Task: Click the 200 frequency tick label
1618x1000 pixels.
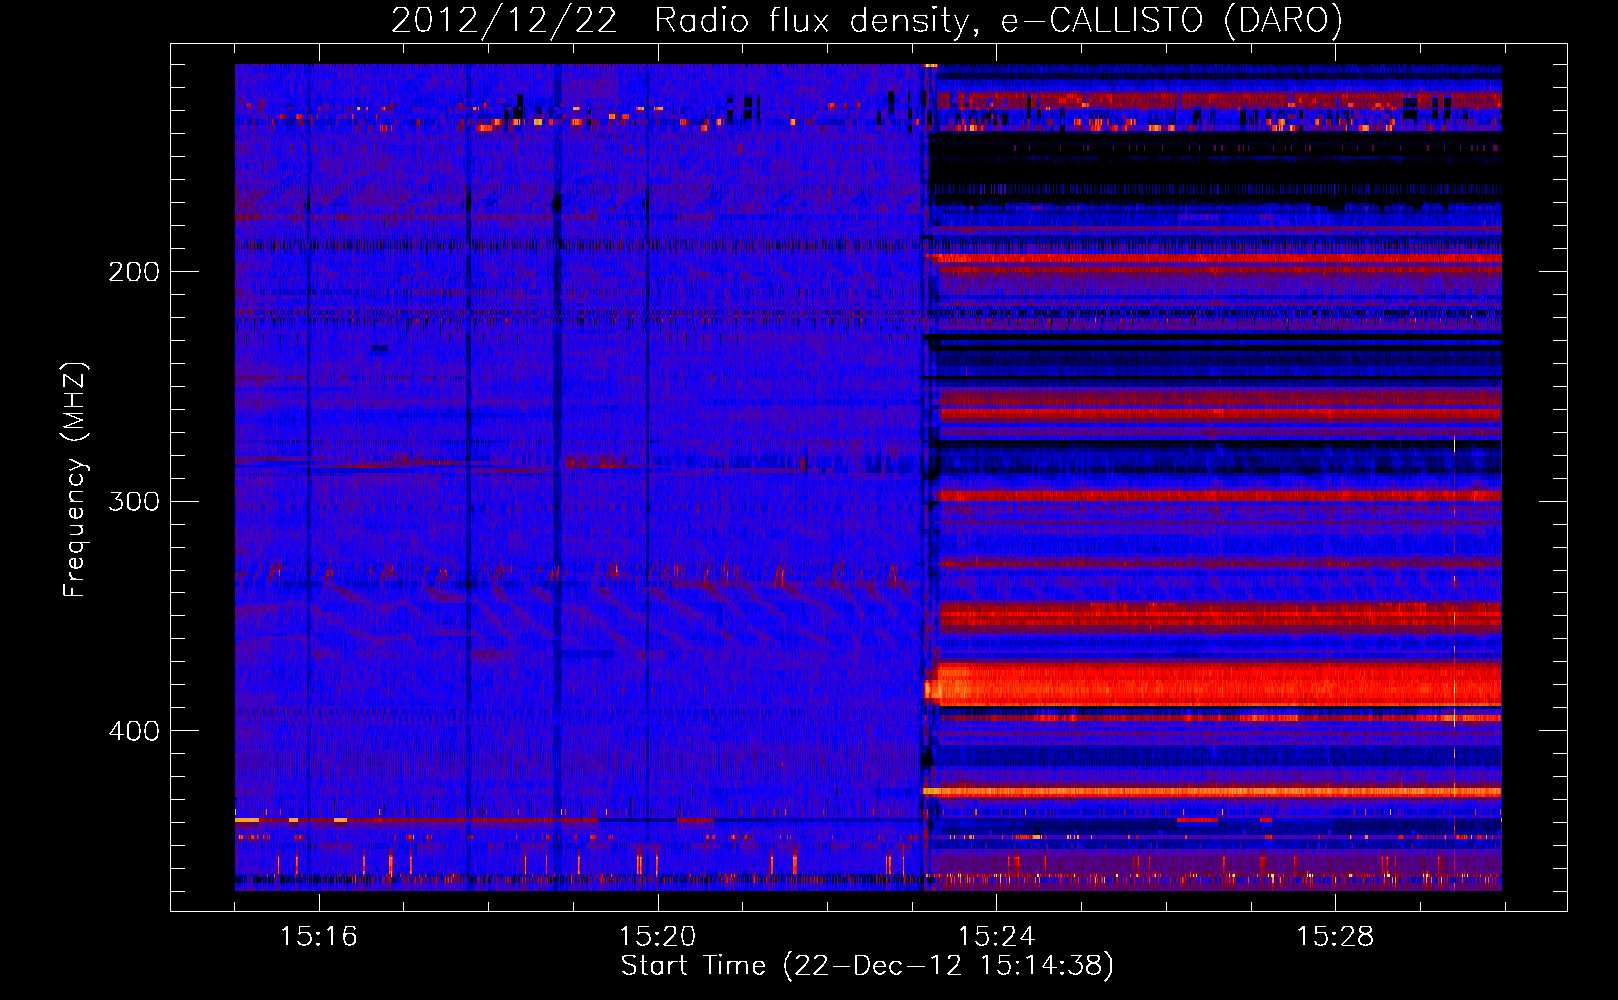Action: tap(134, 272)
